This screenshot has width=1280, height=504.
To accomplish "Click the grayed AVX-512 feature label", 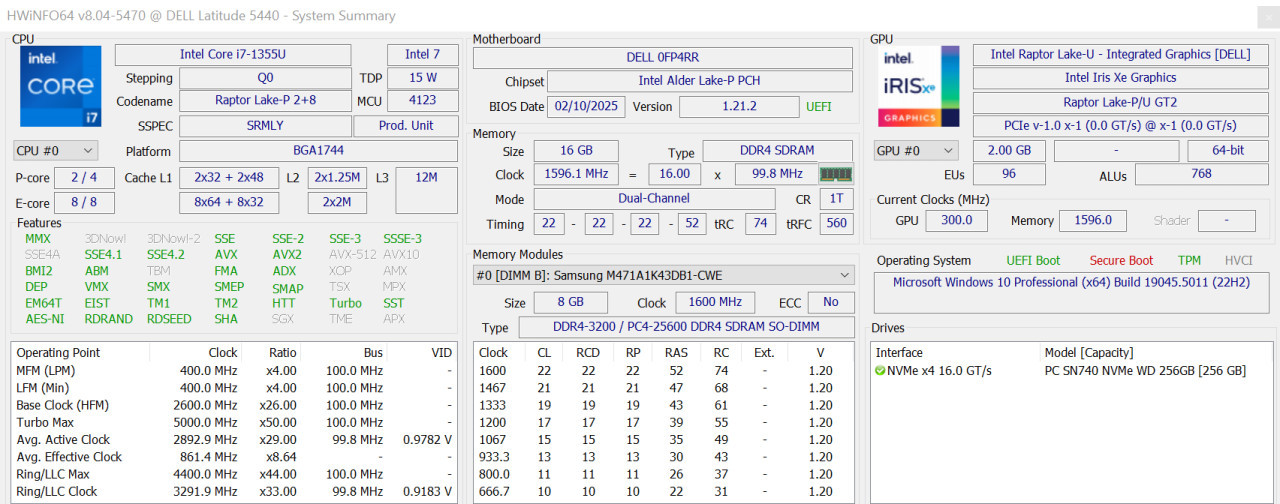I will pos(353,255).
